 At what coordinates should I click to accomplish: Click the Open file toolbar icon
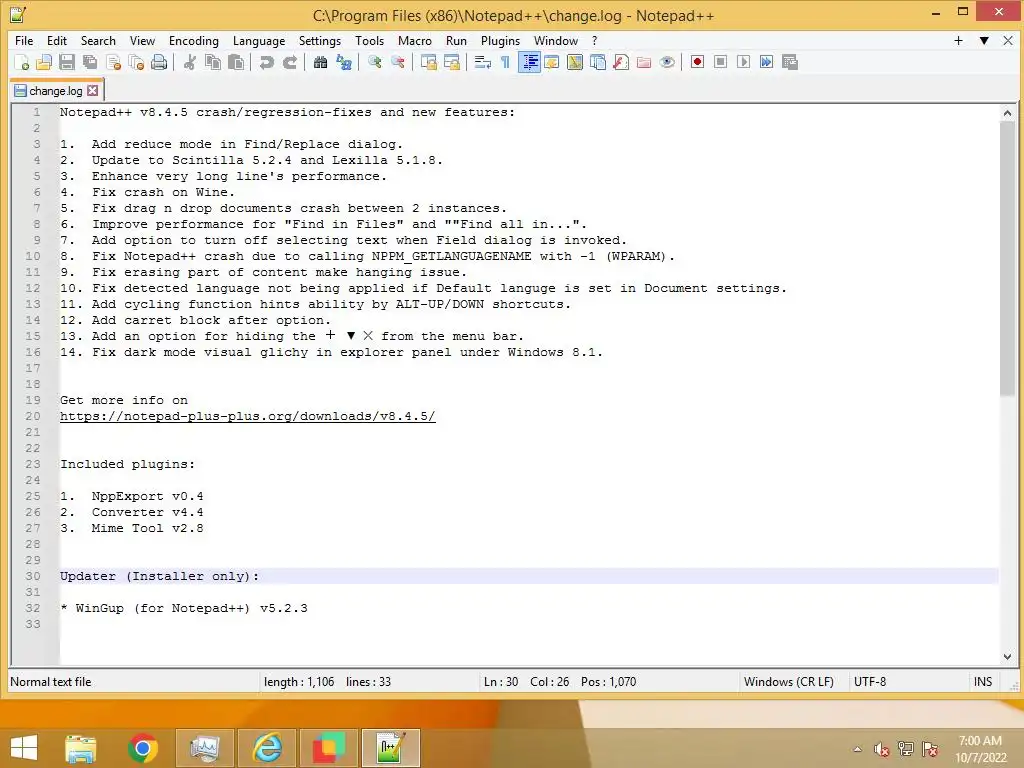tap(44, 62)
